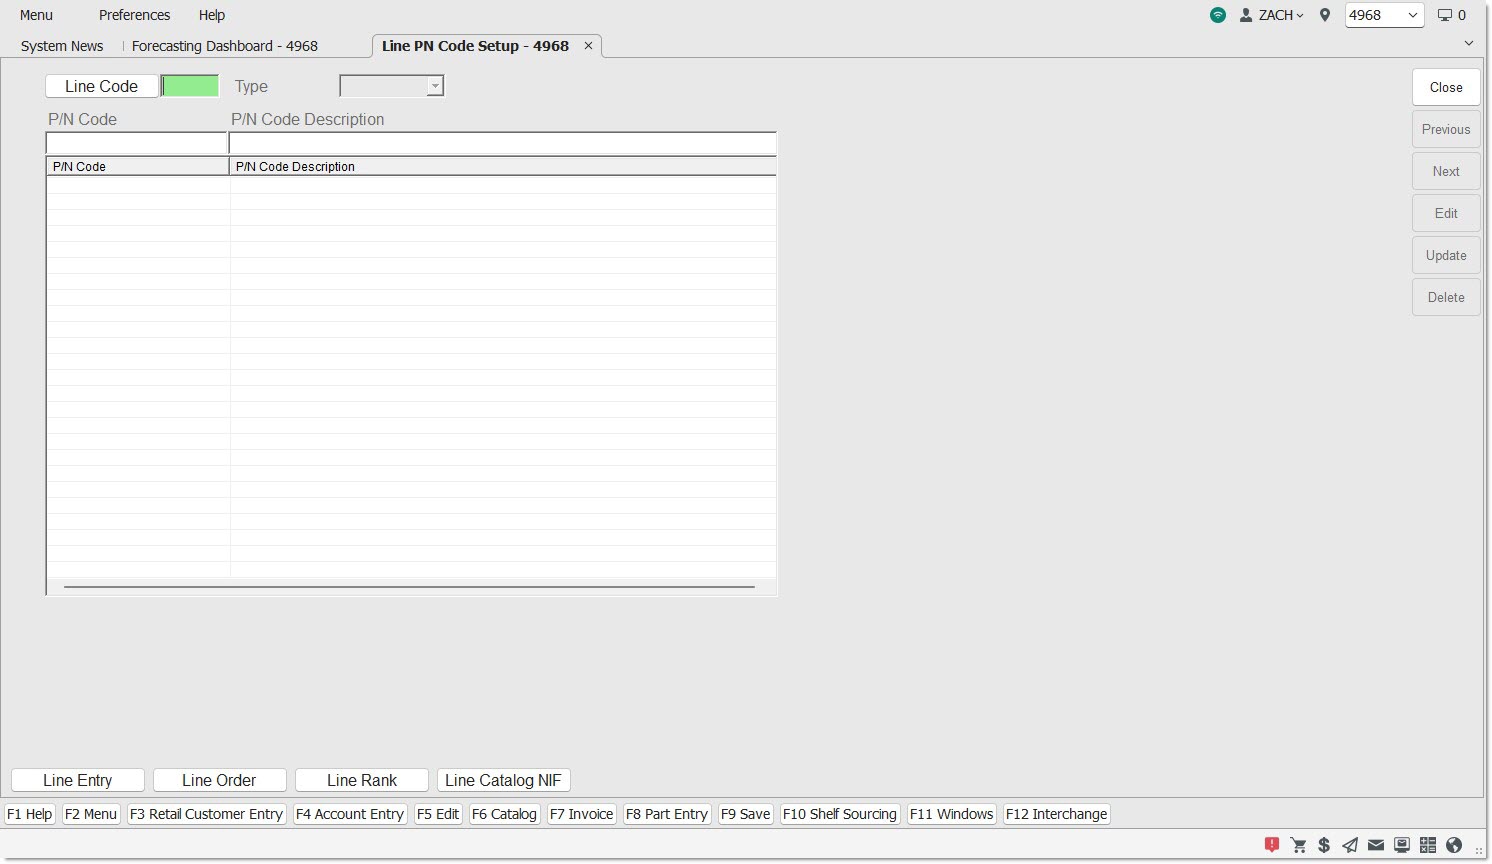Click the paper plane send icon
Viewport: 1492px width, 864px height.
pos(1350,845)
